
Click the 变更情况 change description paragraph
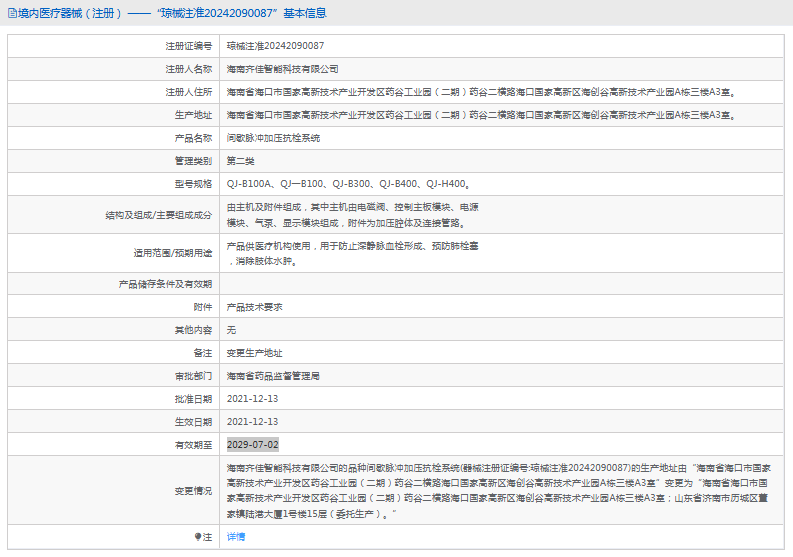(499, 491)
